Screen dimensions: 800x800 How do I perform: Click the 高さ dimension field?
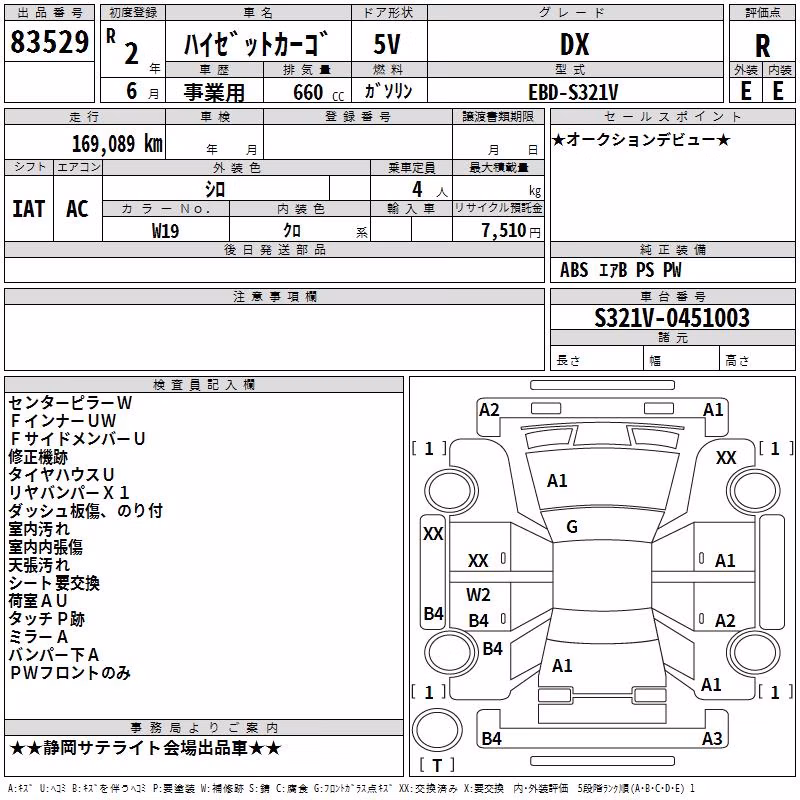pos(757,360)
